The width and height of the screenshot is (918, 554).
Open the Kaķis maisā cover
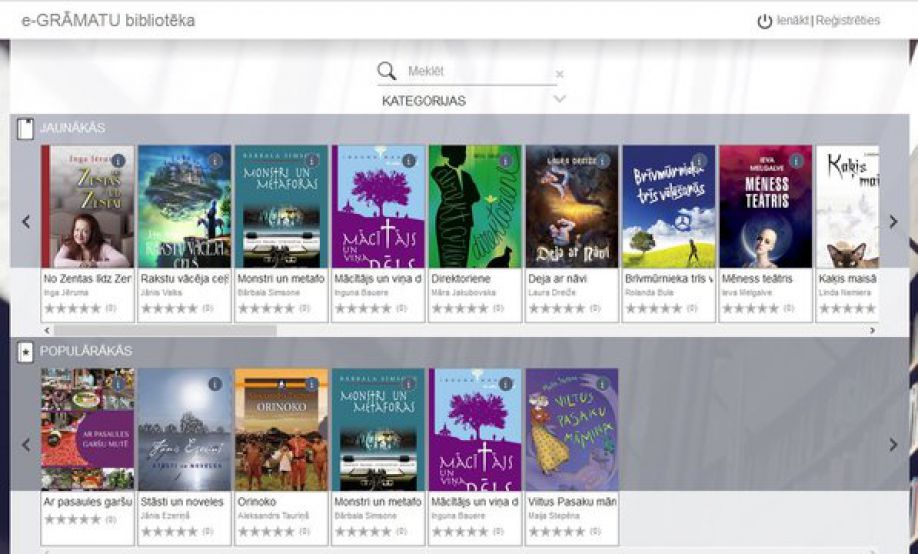tap(847, 207)
